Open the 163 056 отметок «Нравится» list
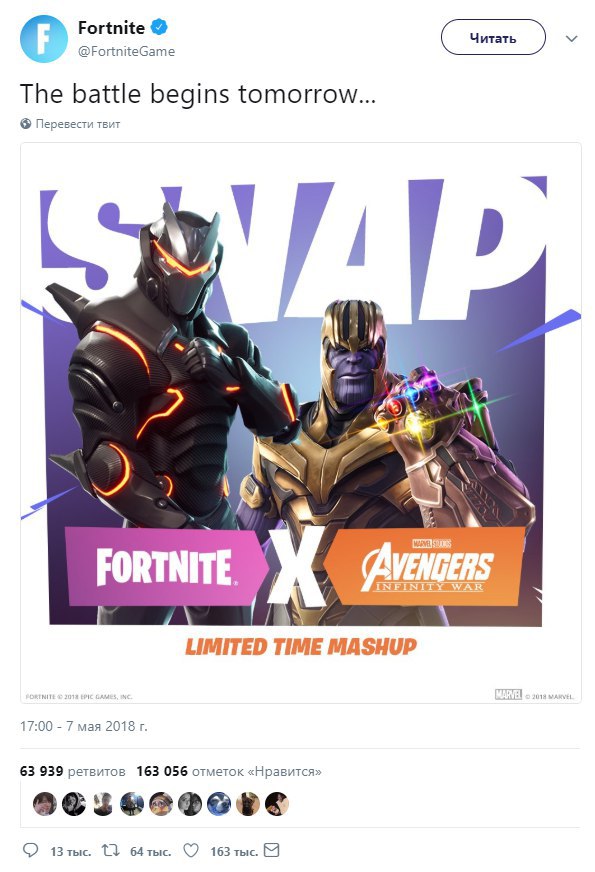The height and width of the screenshot is (872, 595). tap(229, 771)
